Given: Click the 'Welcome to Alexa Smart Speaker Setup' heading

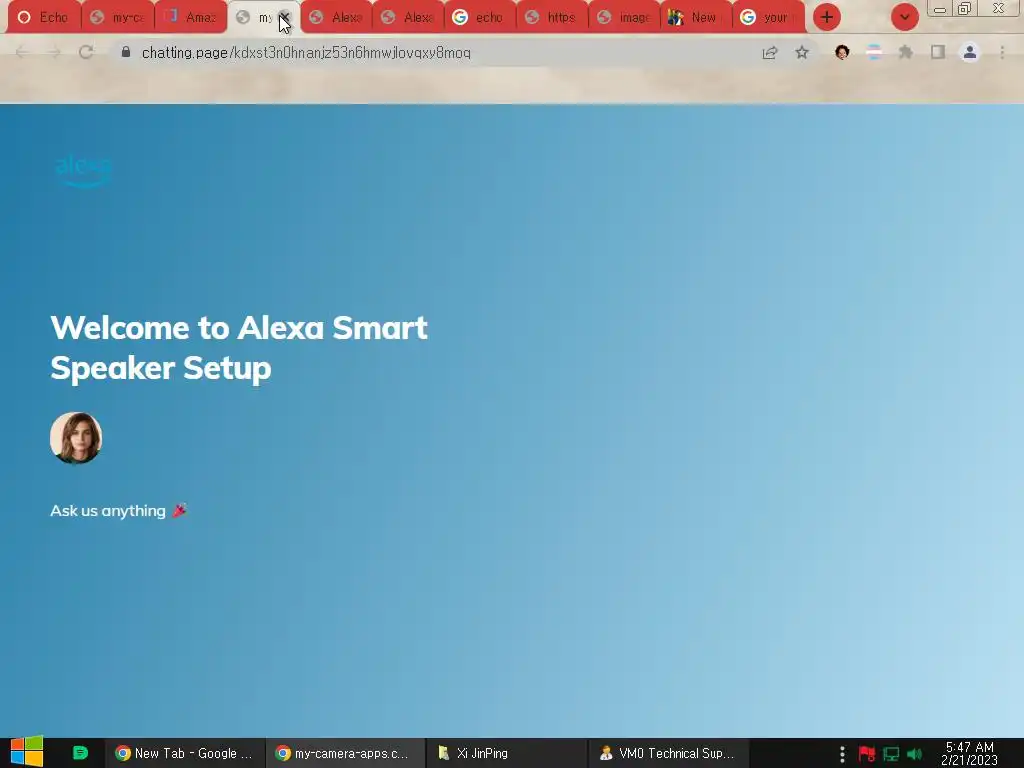Looking at the screenshot, I should pos(239,347).
